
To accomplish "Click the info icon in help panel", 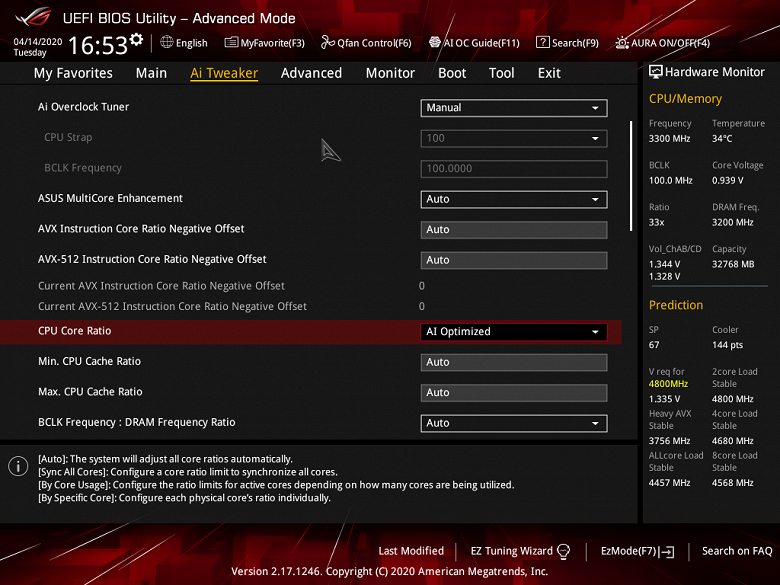I will [x=18, y=466].
